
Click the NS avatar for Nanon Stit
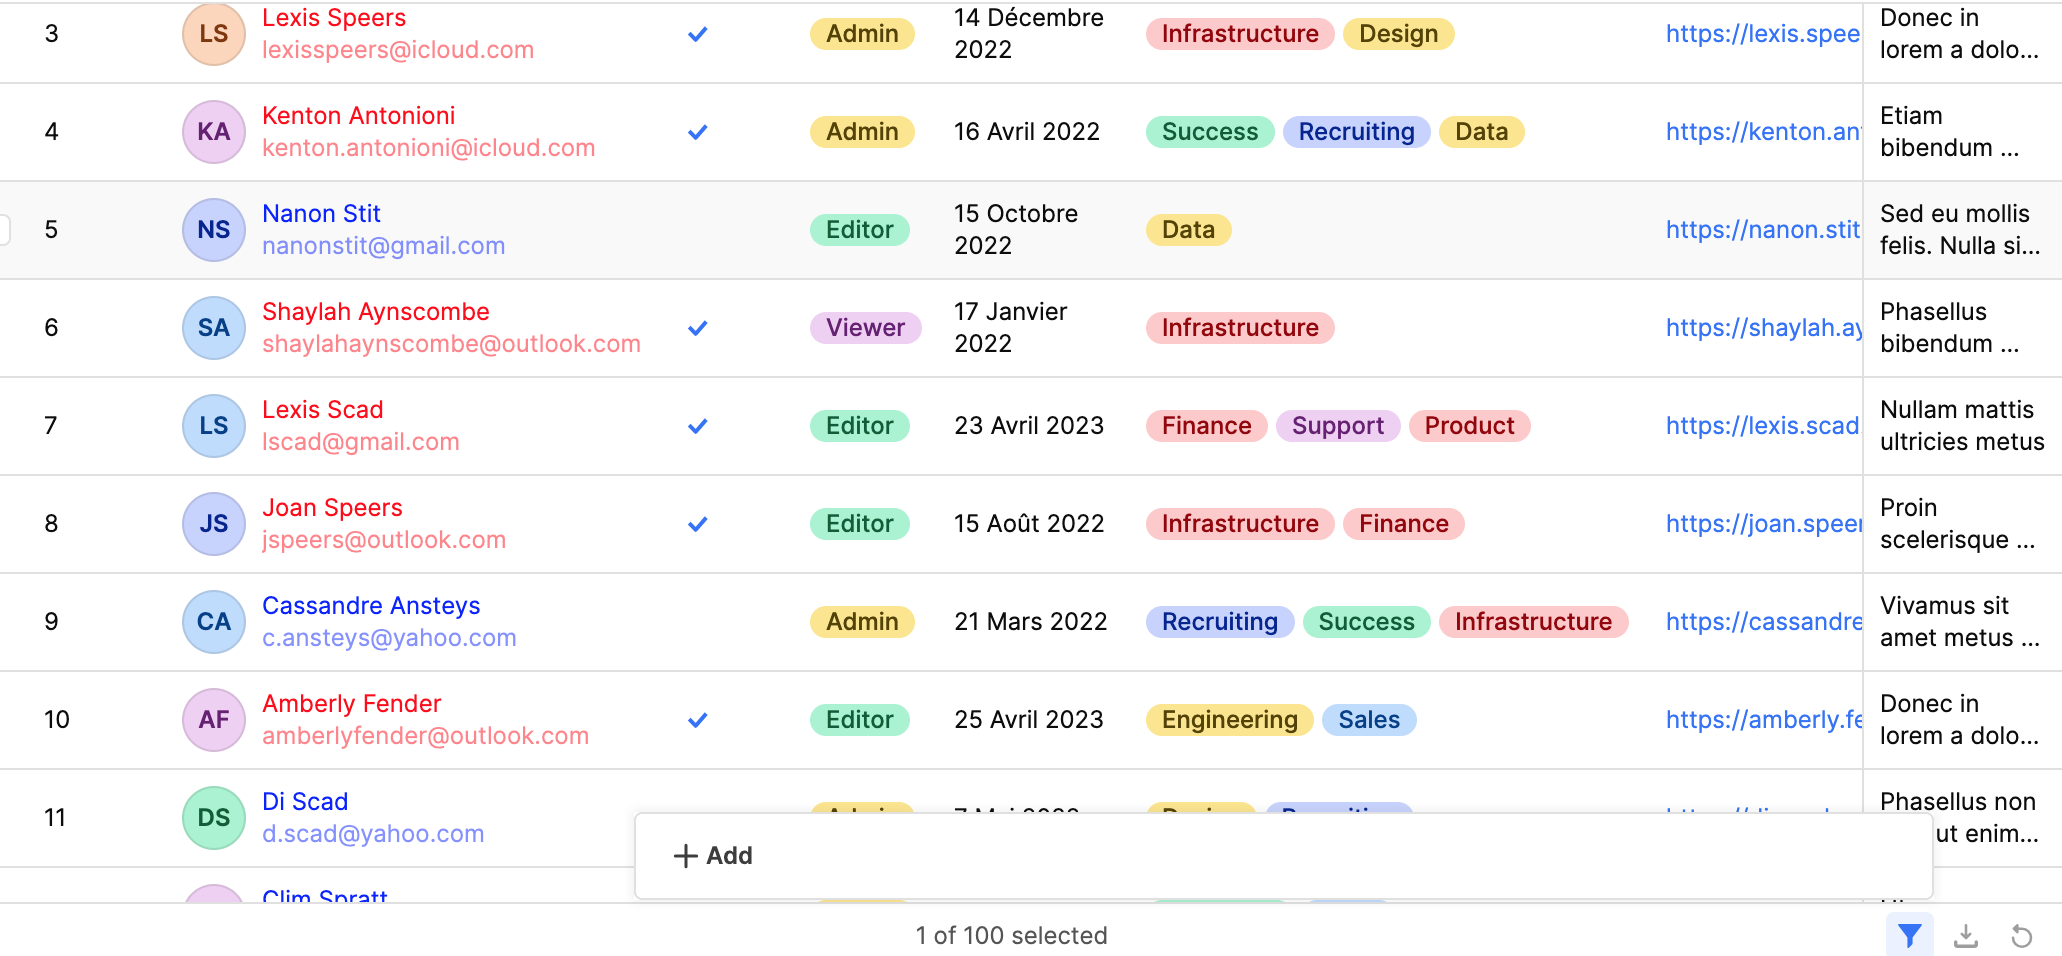[x=214, y=230]
